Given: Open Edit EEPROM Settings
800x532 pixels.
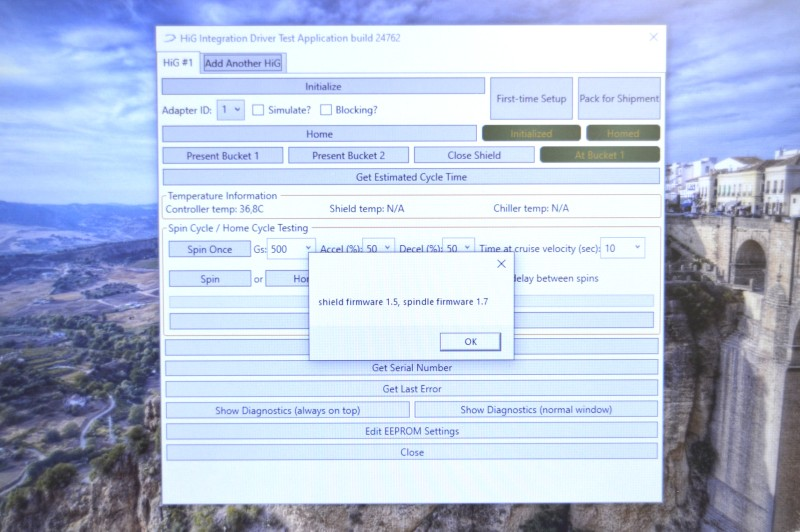Looking at the screenshot, I should (x=411, y=431).
